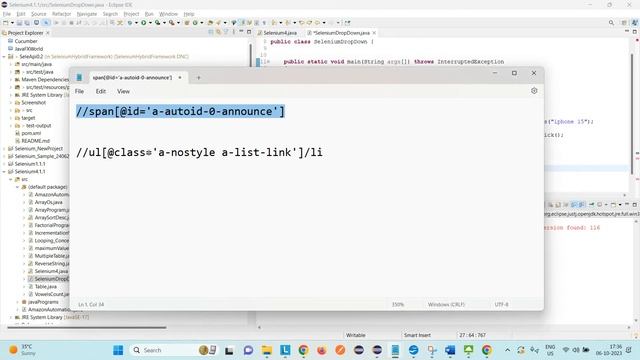640x360 pixels.
Task: Expand the Selenium1.1.1 project node
Action: tap(4, 164)
